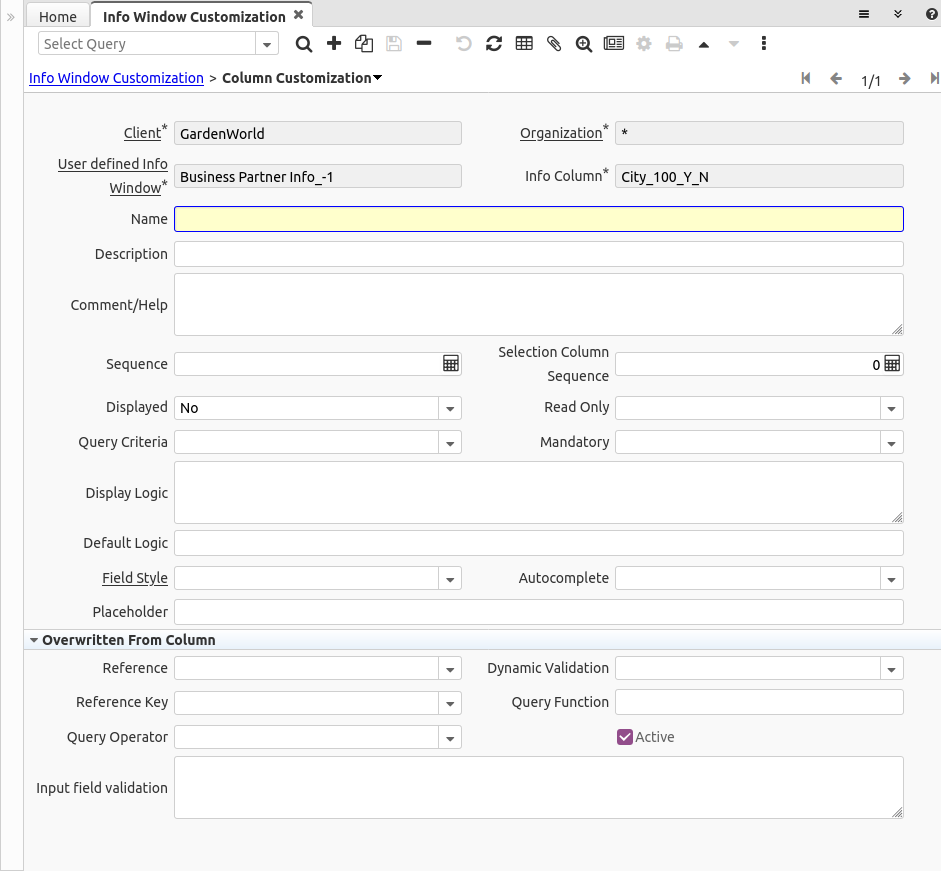
Task: Delete the record using the minus icon
Action: pyautogui.click(x=424, y=44)
